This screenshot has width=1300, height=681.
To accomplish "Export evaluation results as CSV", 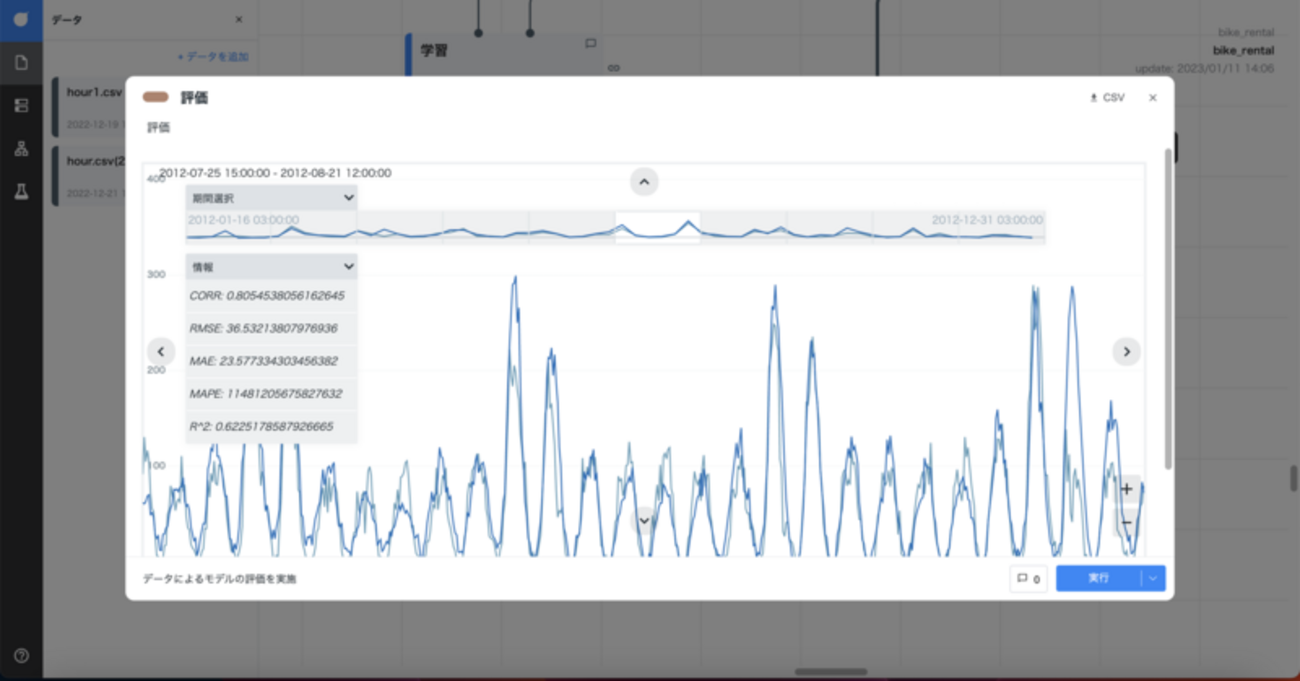I will (1107, 98).
